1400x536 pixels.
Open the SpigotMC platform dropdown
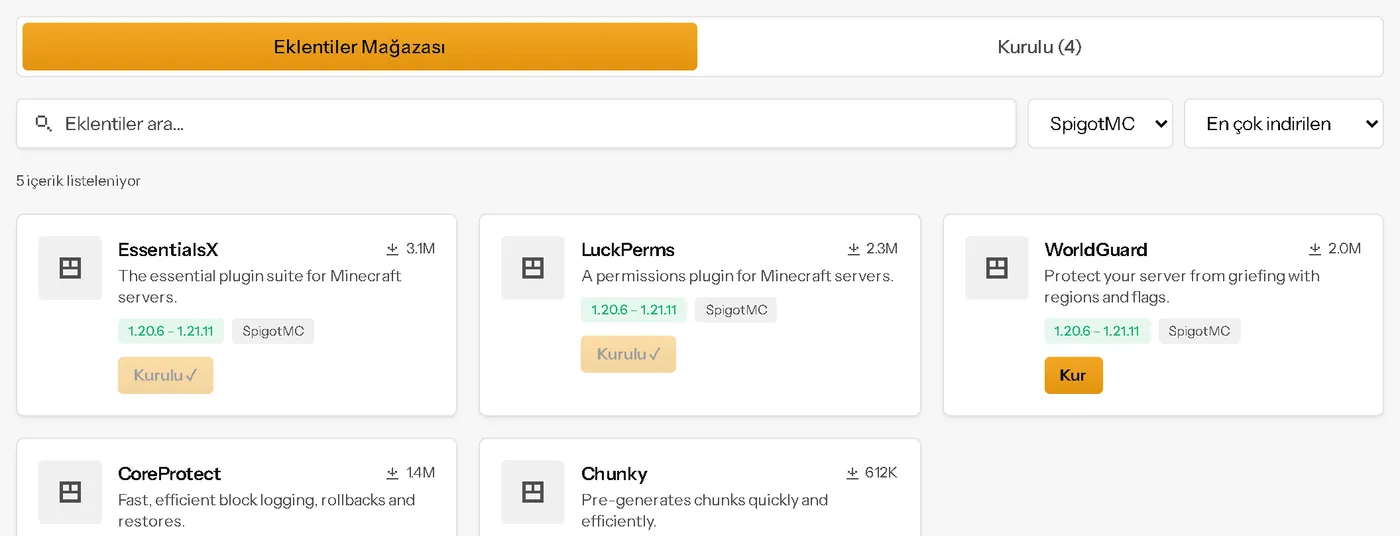pyautogui.click(x=1100, y=124)
